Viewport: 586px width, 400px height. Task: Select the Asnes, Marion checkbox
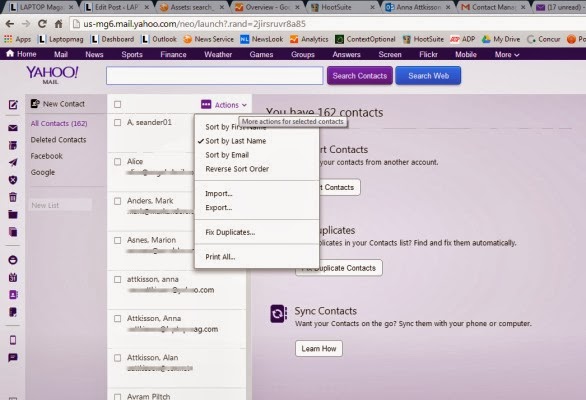117,240
